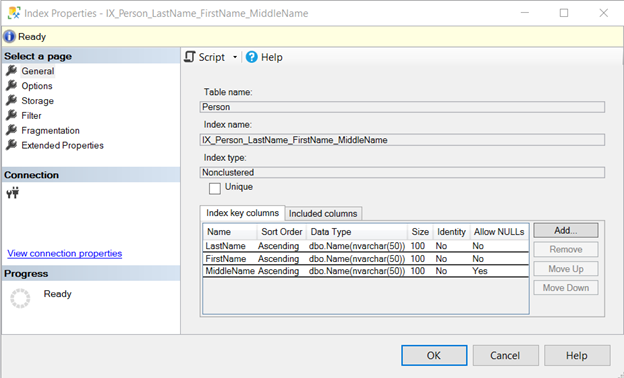Click the wrench icon beside Filter
The height and width of the screenshot is (378, 624).
pyautogui.click(x=12, y=115)
